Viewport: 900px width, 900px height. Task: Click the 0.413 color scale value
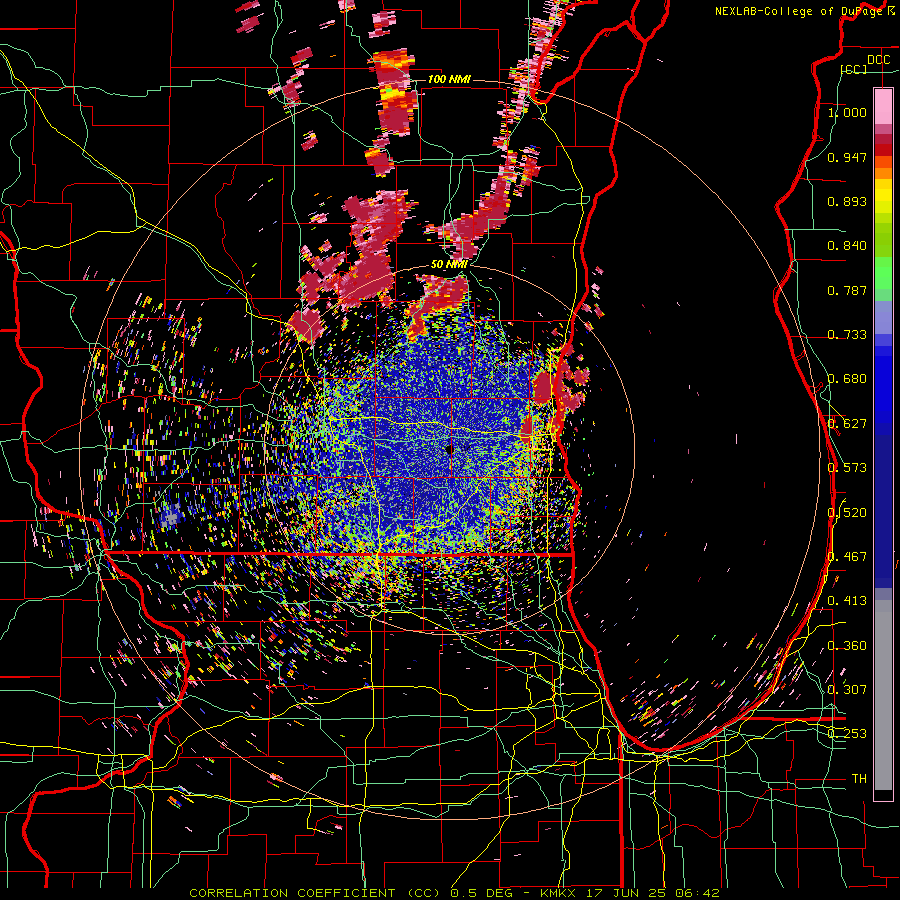coord(847,601)
